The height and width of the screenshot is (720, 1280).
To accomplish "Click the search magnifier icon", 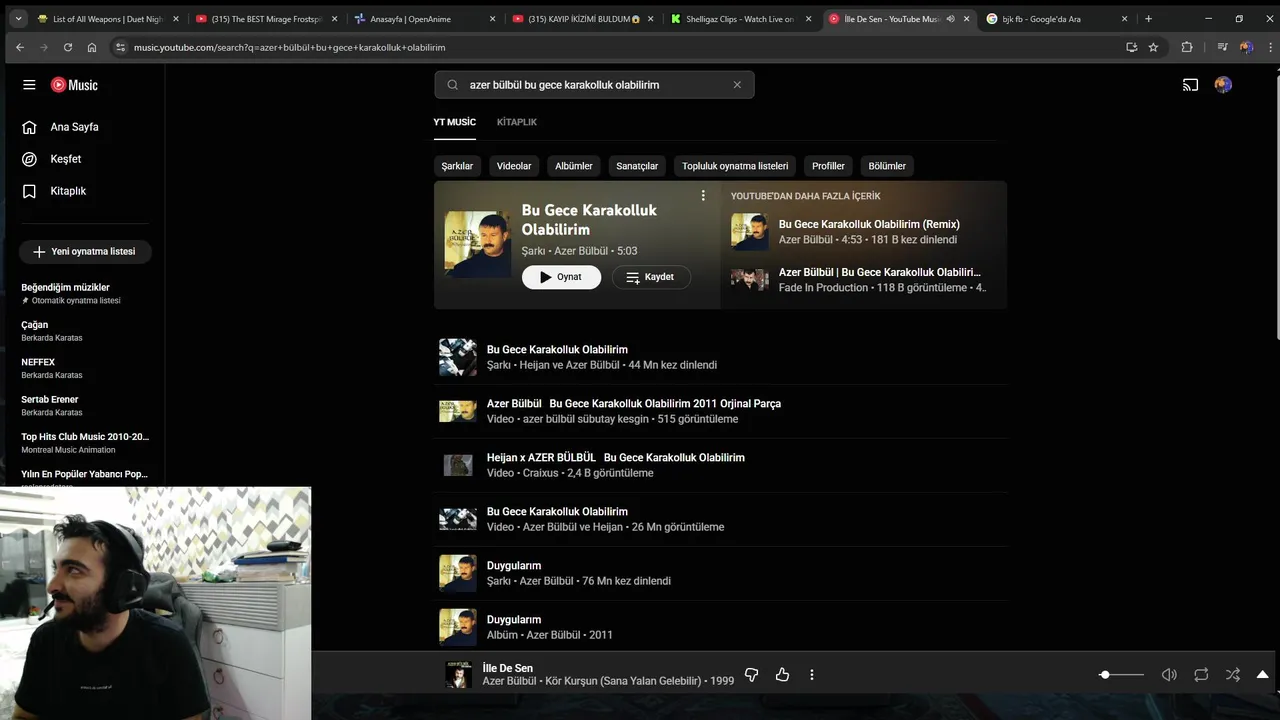I will click(452, 85).
